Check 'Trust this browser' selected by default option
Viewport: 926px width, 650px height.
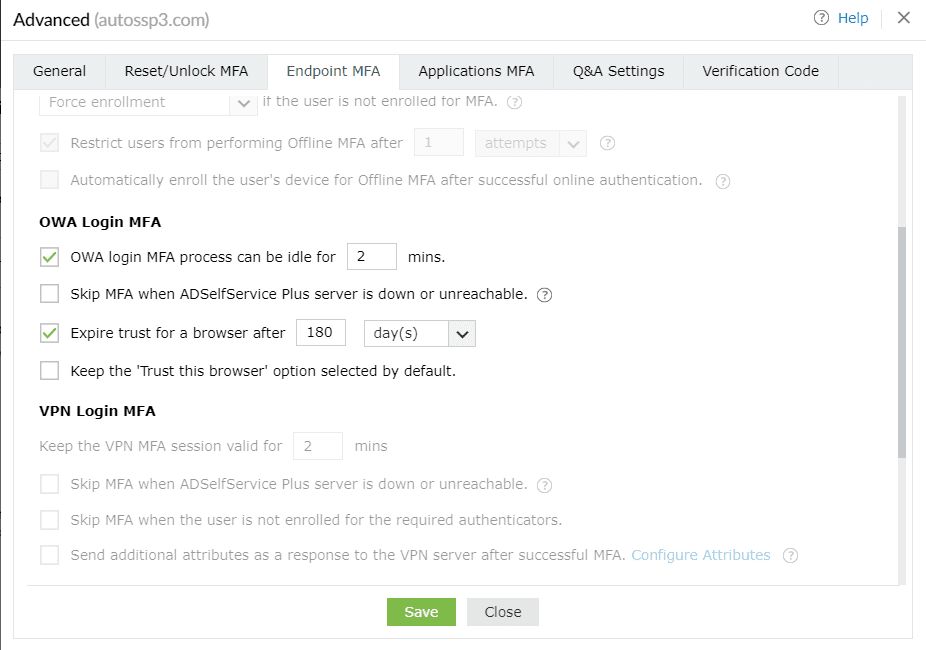point(49,371)
